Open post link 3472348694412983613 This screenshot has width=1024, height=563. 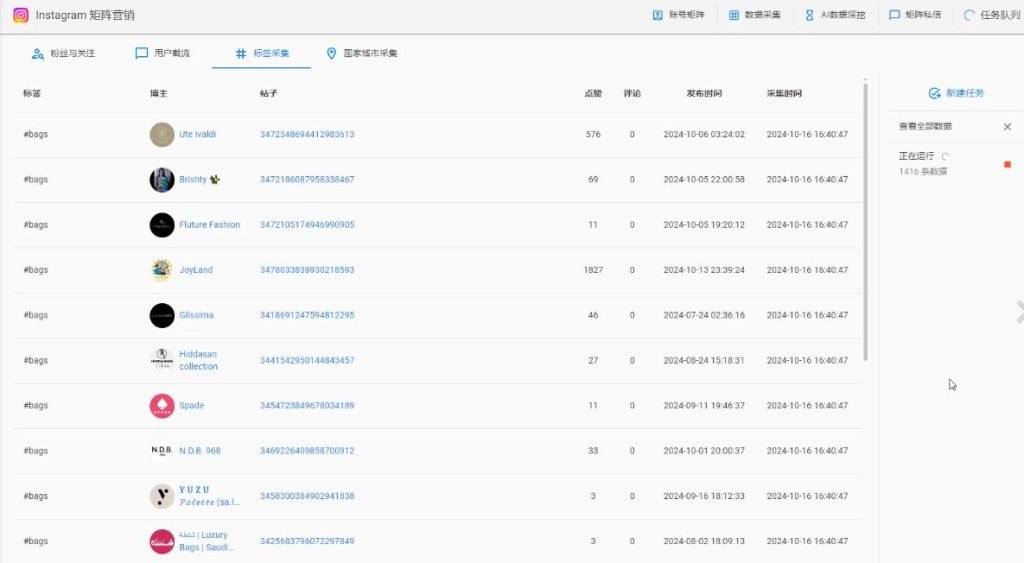[x=307, y=134]
